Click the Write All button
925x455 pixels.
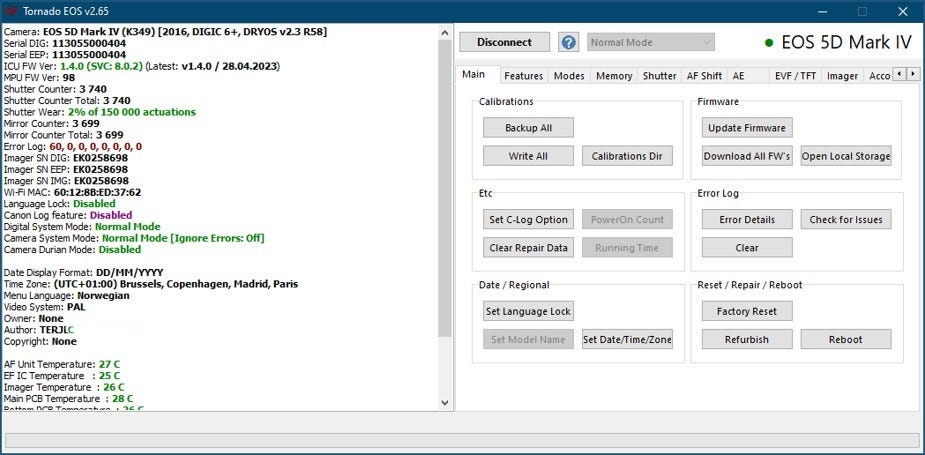point(528,156)
